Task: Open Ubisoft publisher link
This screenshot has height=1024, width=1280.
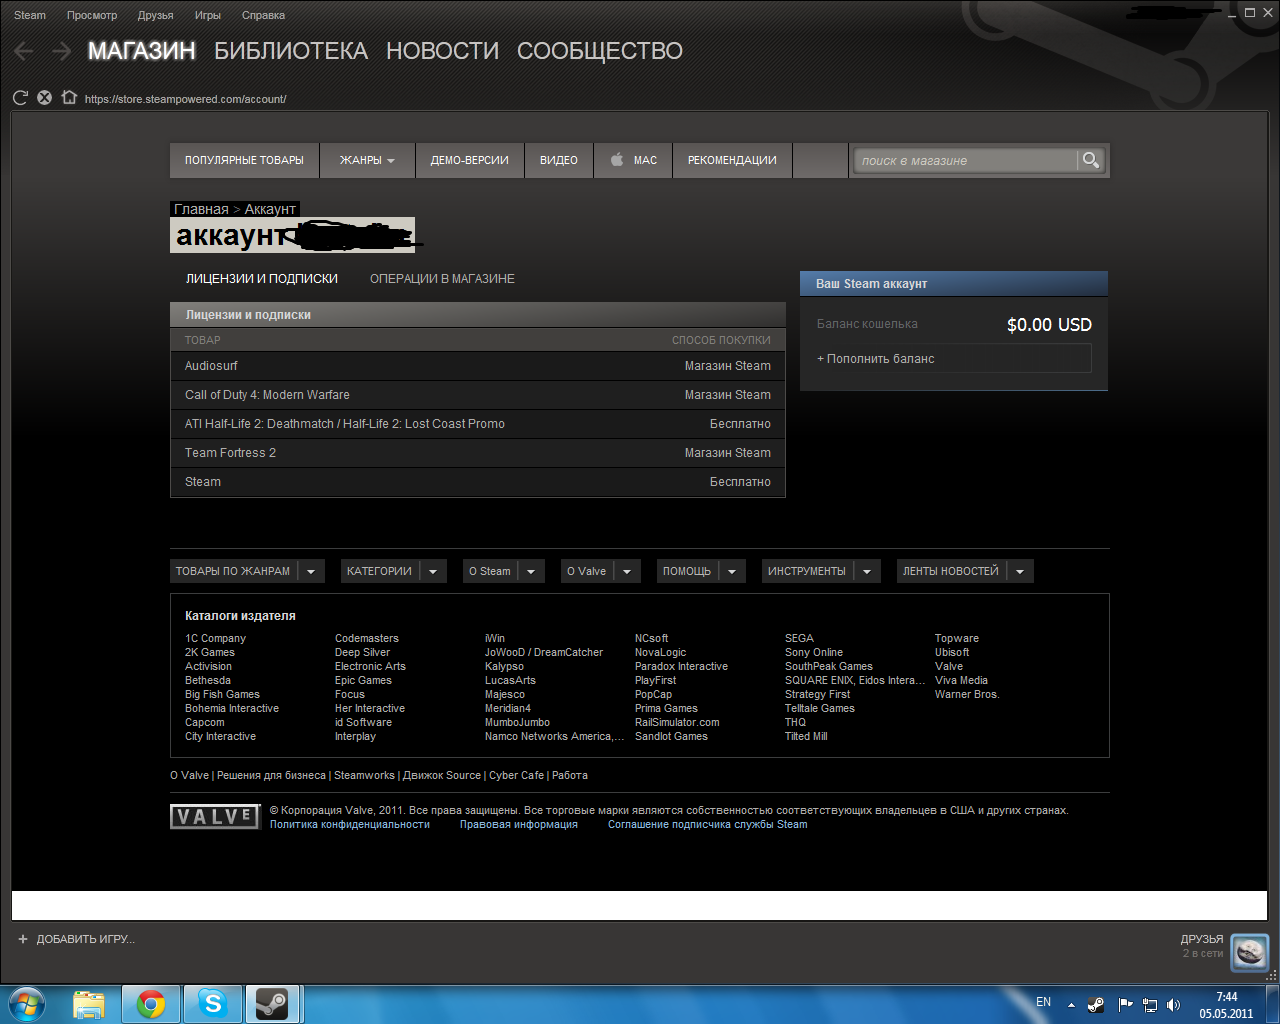Action: click(952, 652)
